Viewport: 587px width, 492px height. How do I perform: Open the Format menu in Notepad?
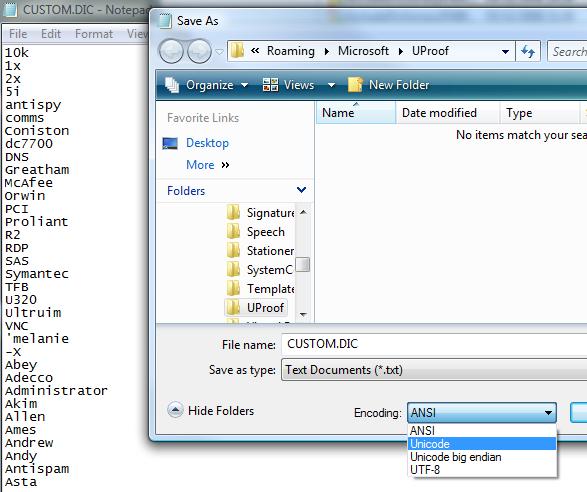(x=94, y=34)
